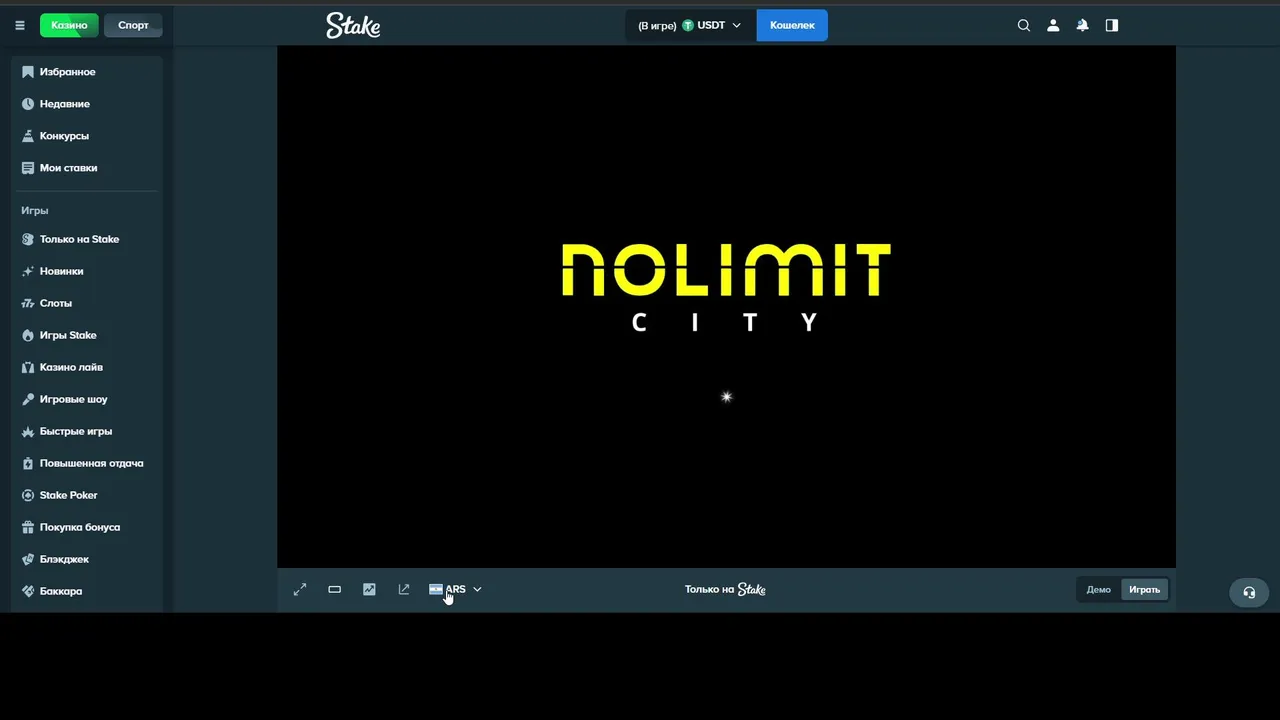Click the Stake Poker chip icon
Viewport: 1280px width, 720px height.
(x=28, y=495)
